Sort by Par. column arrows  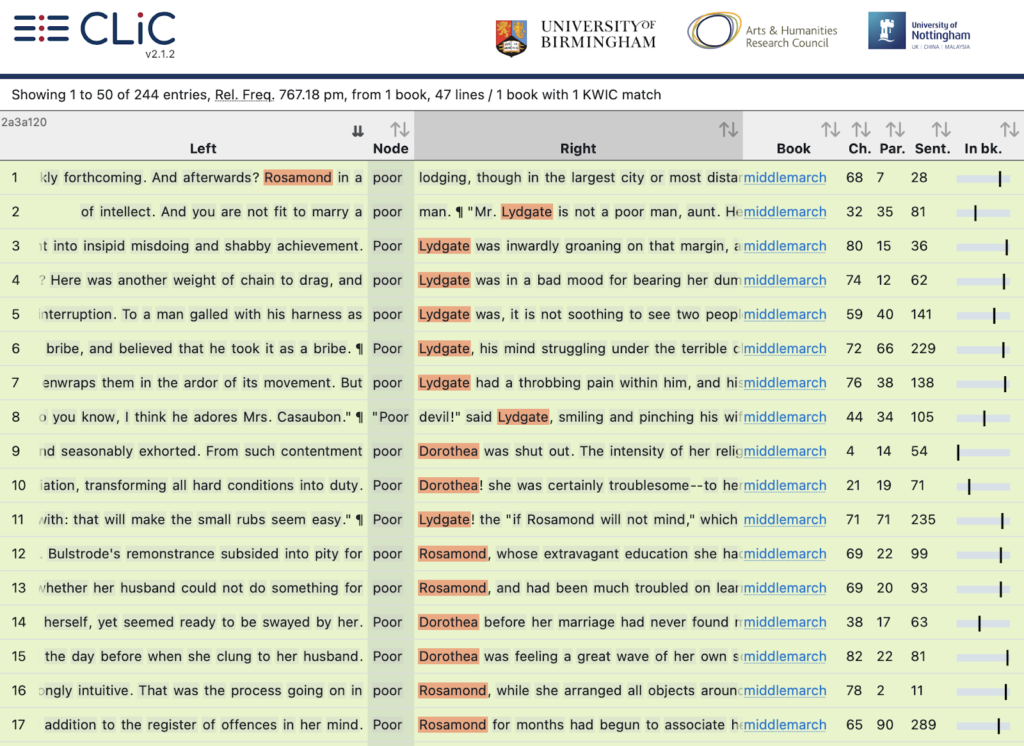click(896, 130)
